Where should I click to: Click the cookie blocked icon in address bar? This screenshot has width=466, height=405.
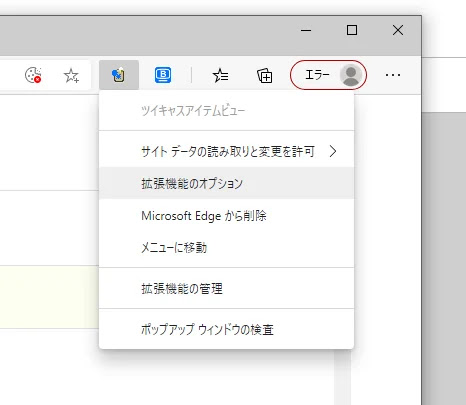[33, 75]
